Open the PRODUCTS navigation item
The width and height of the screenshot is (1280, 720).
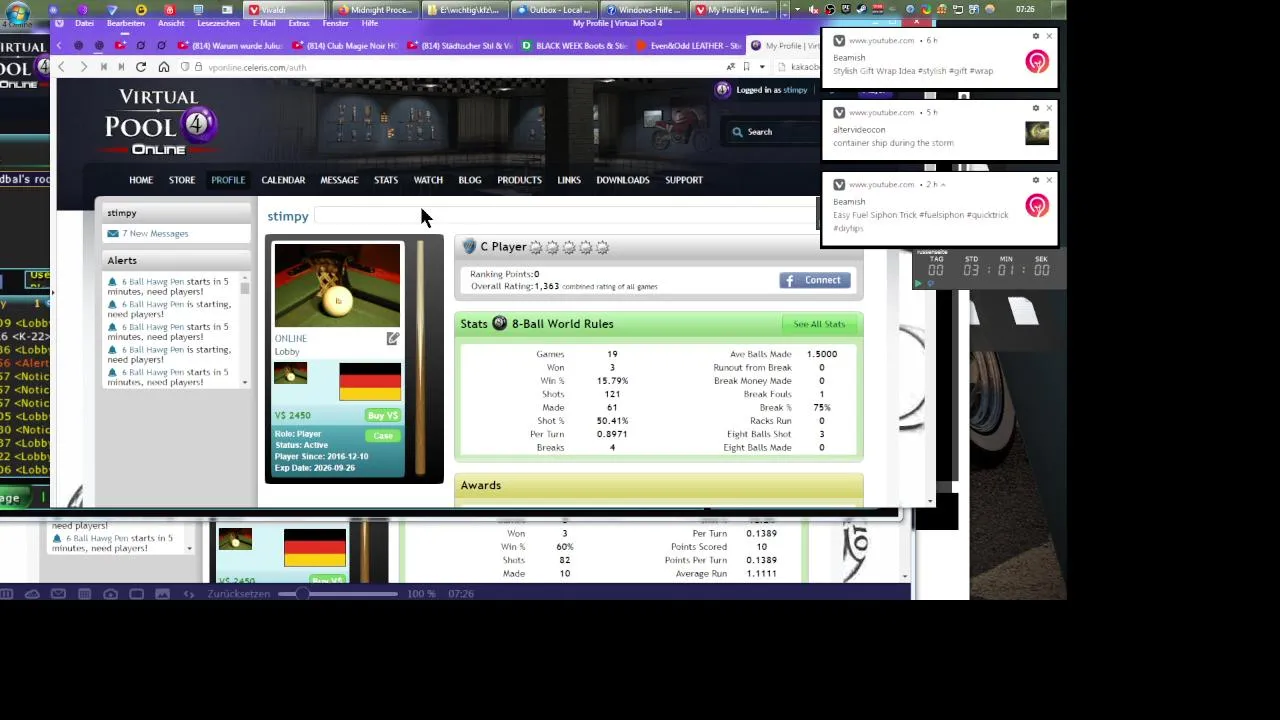(519, 180)
